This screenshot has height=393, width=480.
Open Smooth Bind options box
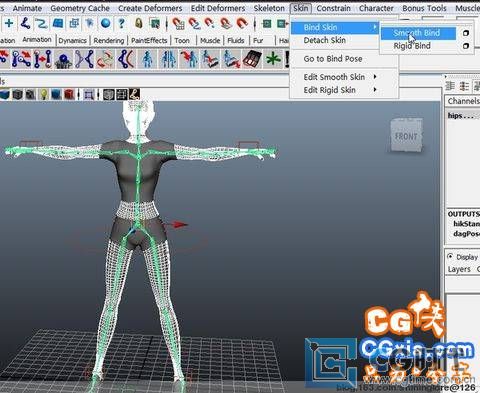(466, 33)
